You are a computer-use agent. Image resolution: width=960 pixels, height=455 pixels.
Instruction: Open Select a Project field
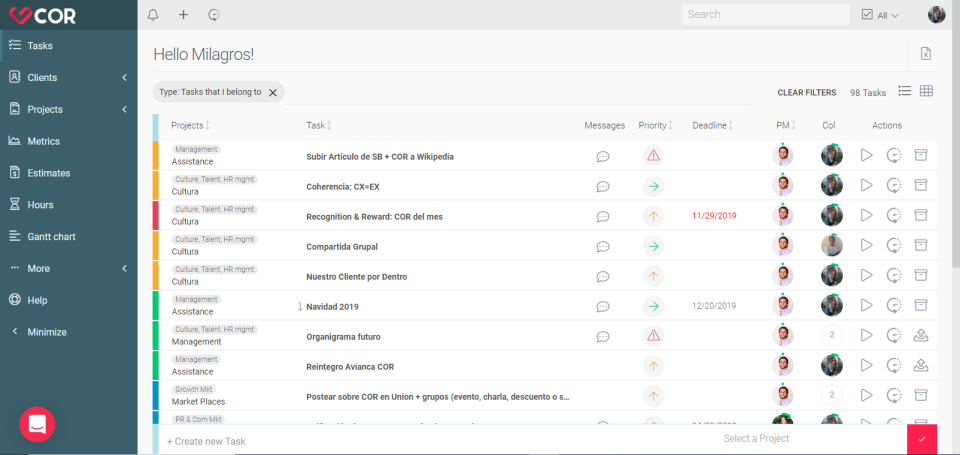point(756,438)
